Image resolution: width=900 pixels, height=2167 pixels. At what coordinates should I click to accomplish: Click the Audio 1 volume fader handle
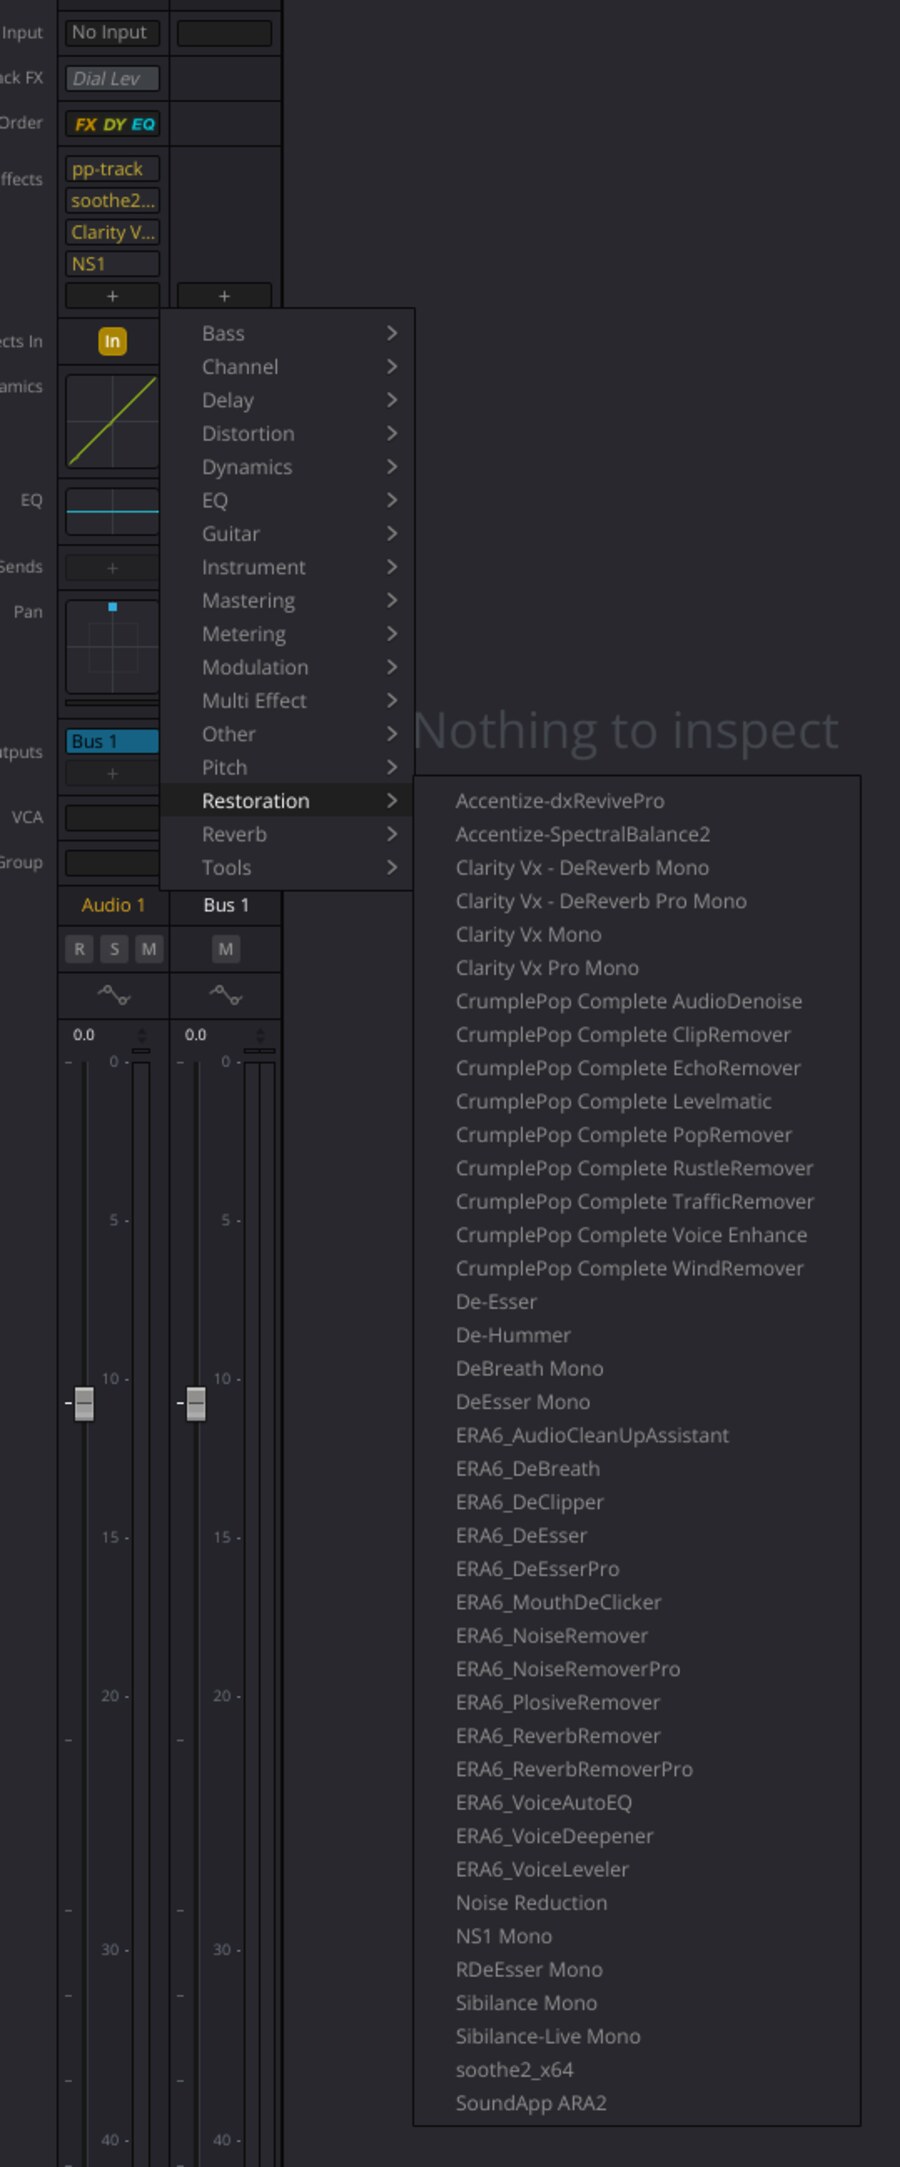[x=84, y=1403]
